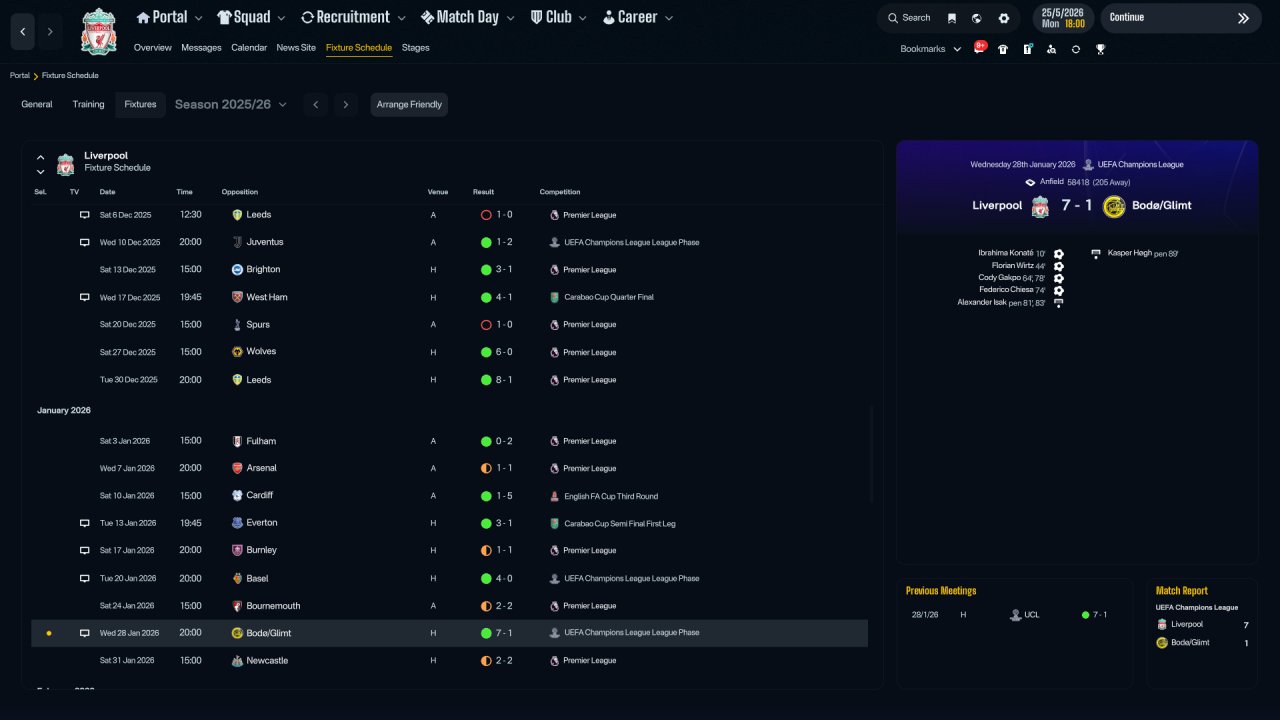
Task: Click the trophy shortcut icon
Action: [1100, 49]
